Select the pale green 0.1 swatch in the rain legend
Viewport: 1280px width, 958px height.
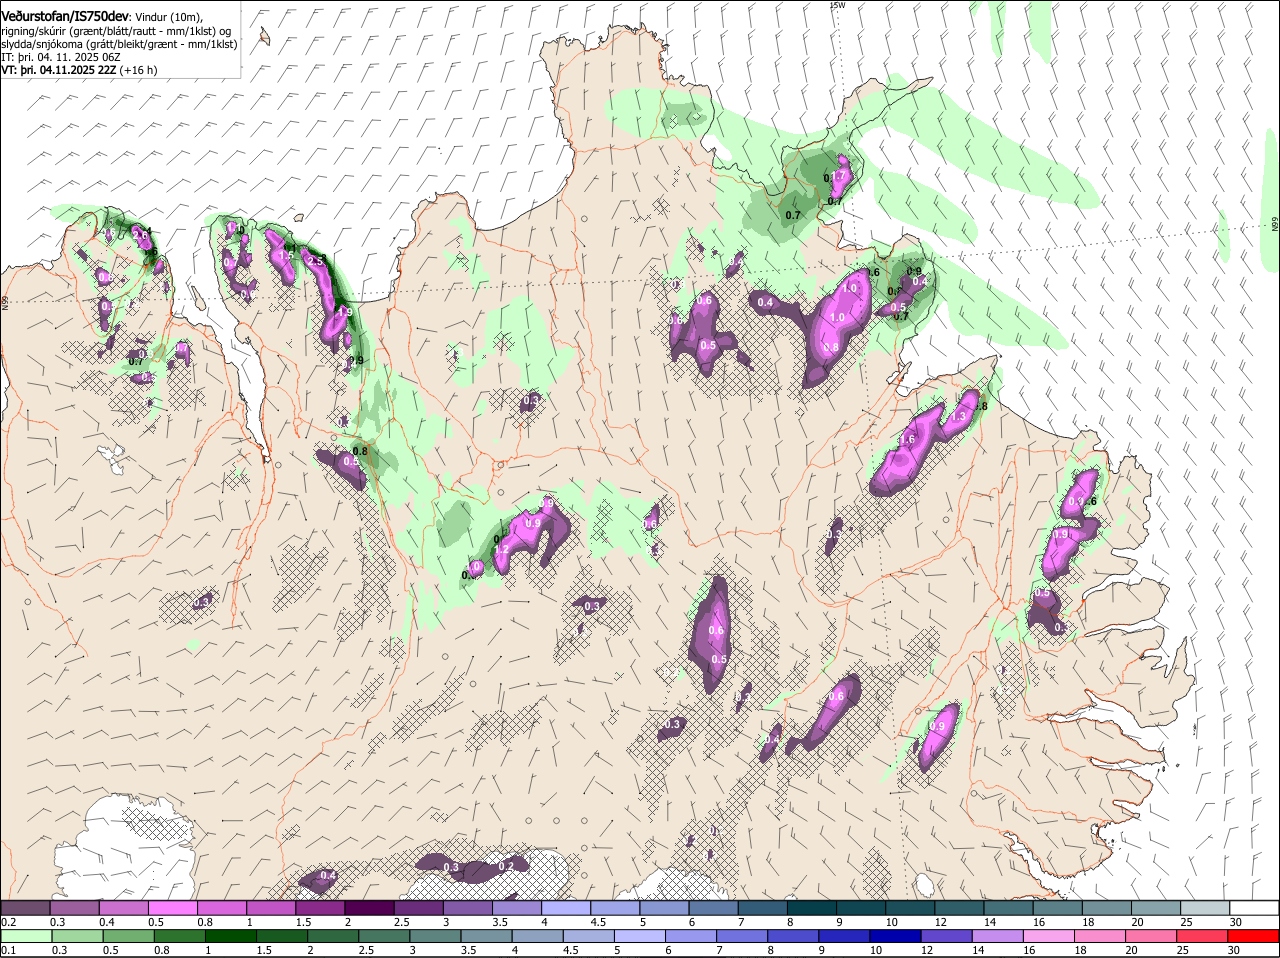[x=25, y=936]
